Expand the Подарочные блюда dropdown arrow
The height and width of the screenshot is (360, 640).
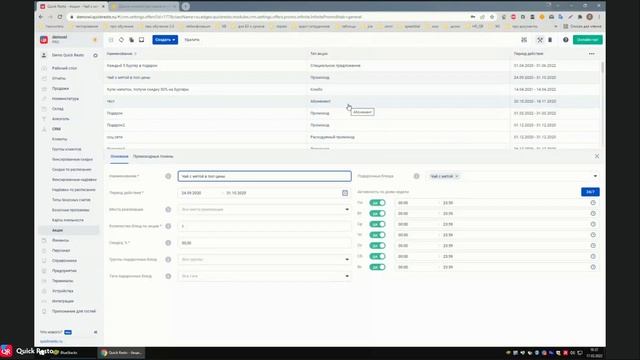595,176
